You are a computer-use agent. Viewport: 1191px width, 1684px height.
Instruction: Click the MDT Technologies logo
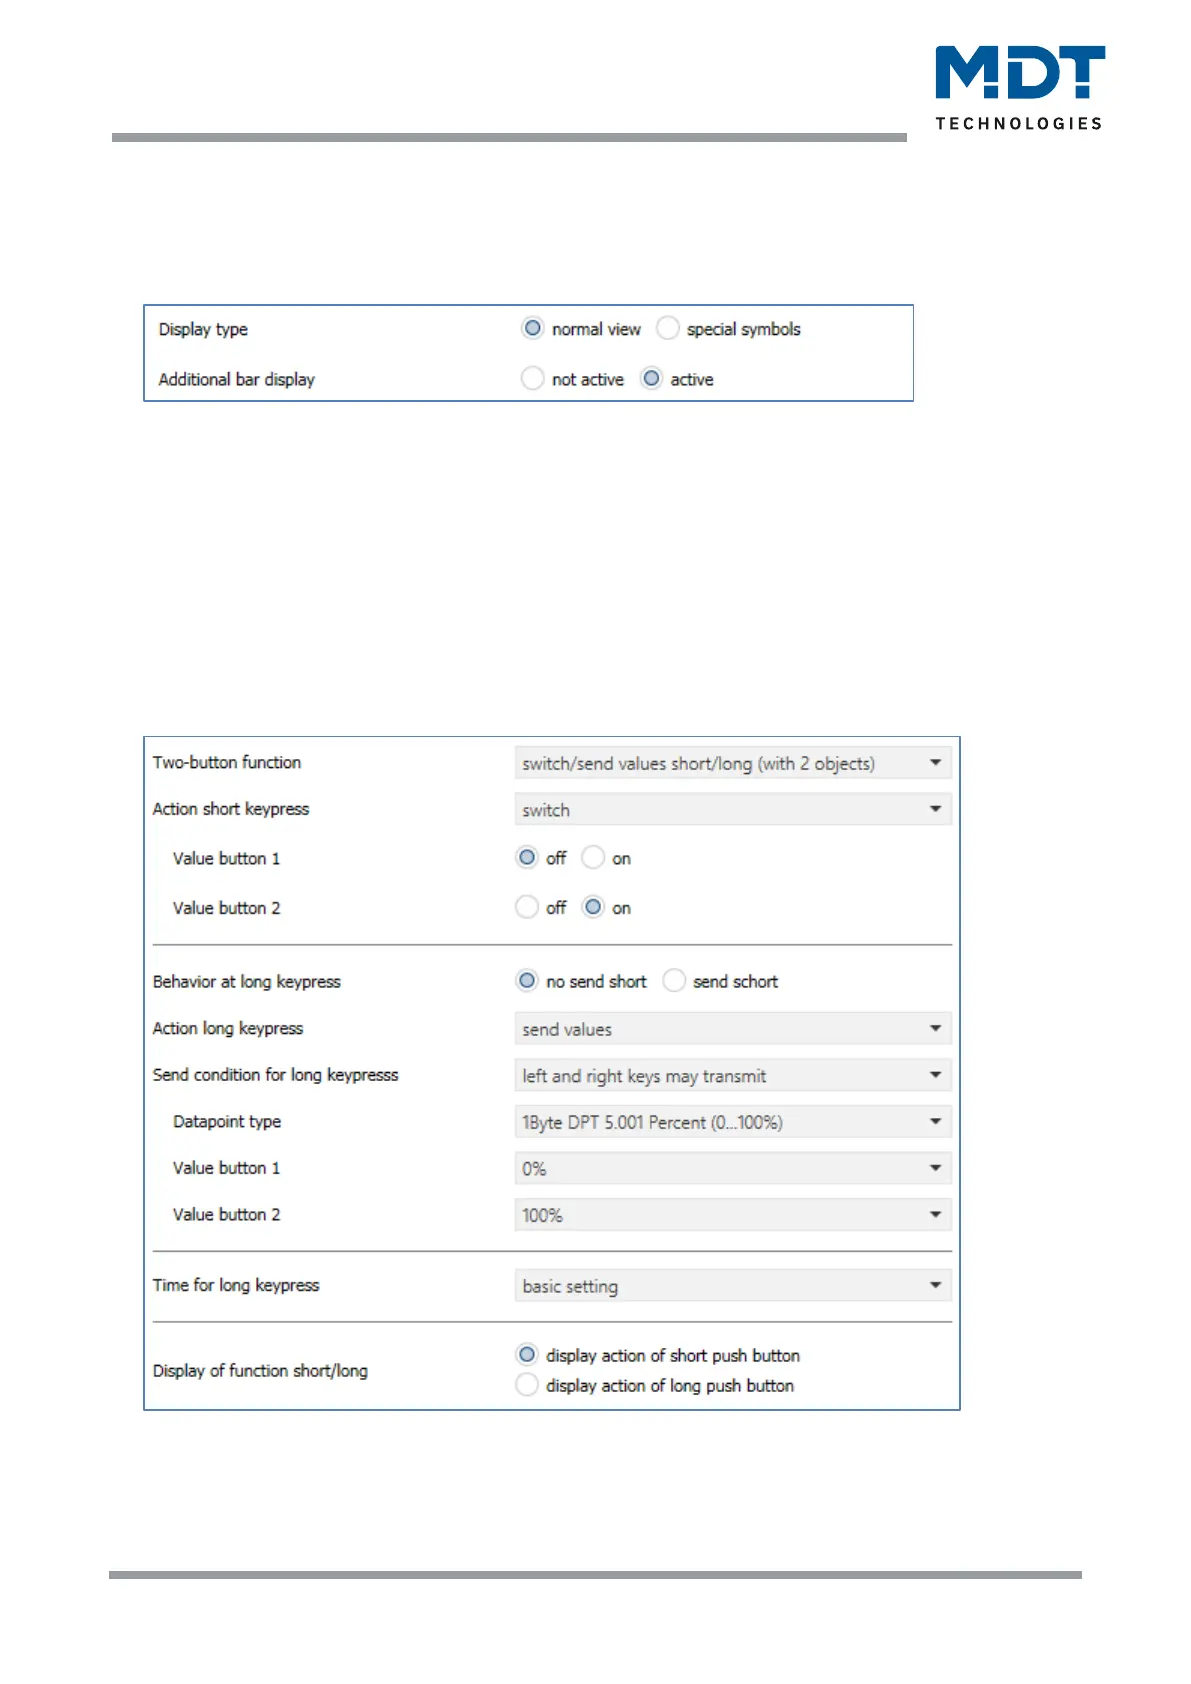(x=1019, y=87)
